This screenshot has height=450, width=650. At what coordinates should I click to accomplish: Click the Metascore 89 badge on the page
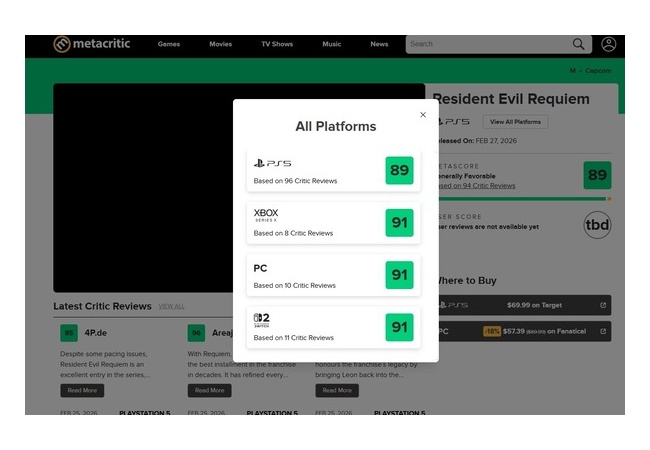[x=597, y=175]
